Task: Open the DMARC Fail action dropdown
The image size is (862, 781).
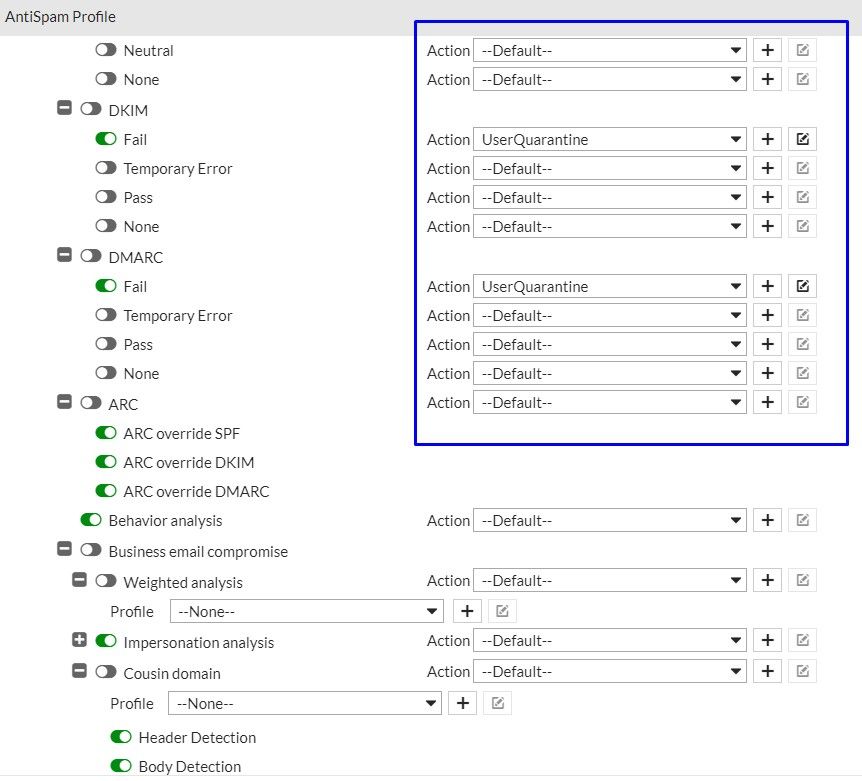Action: click(x=610, y=286)
